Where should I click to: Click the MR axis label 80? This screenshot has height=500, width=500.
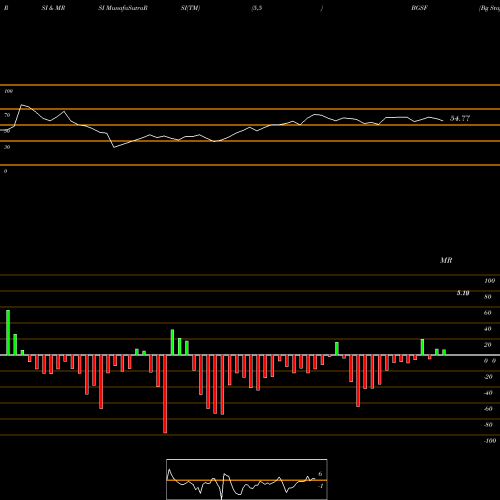click(x=488, y=297)
